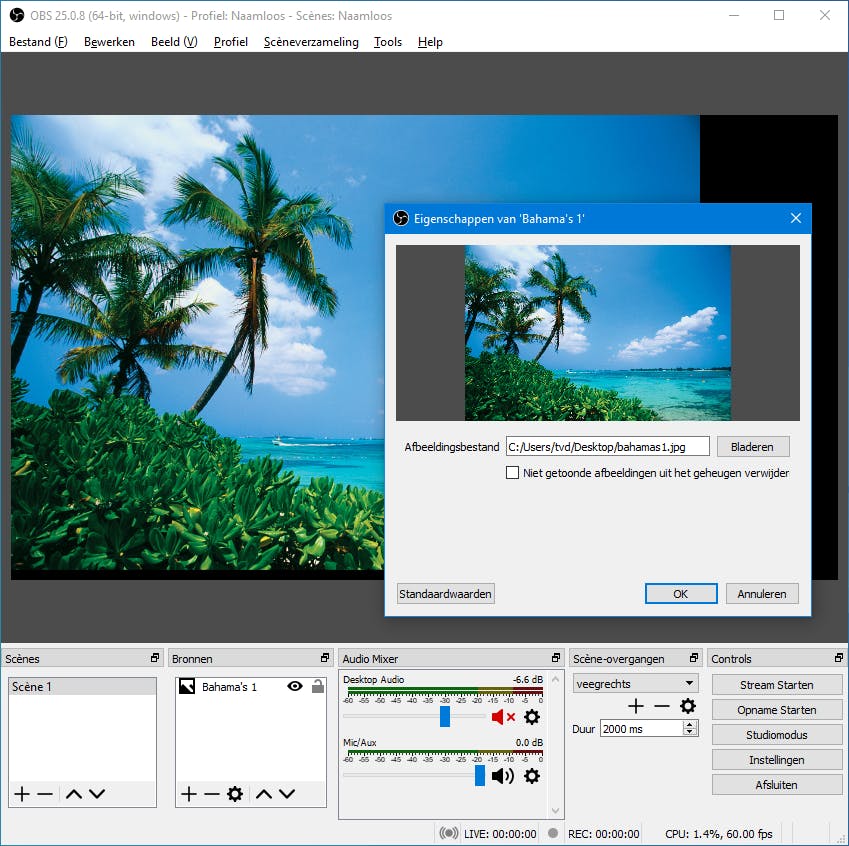Open the veegrechts transition dropdown
This screenshot has height=846, width=849.
click(634, 682)
